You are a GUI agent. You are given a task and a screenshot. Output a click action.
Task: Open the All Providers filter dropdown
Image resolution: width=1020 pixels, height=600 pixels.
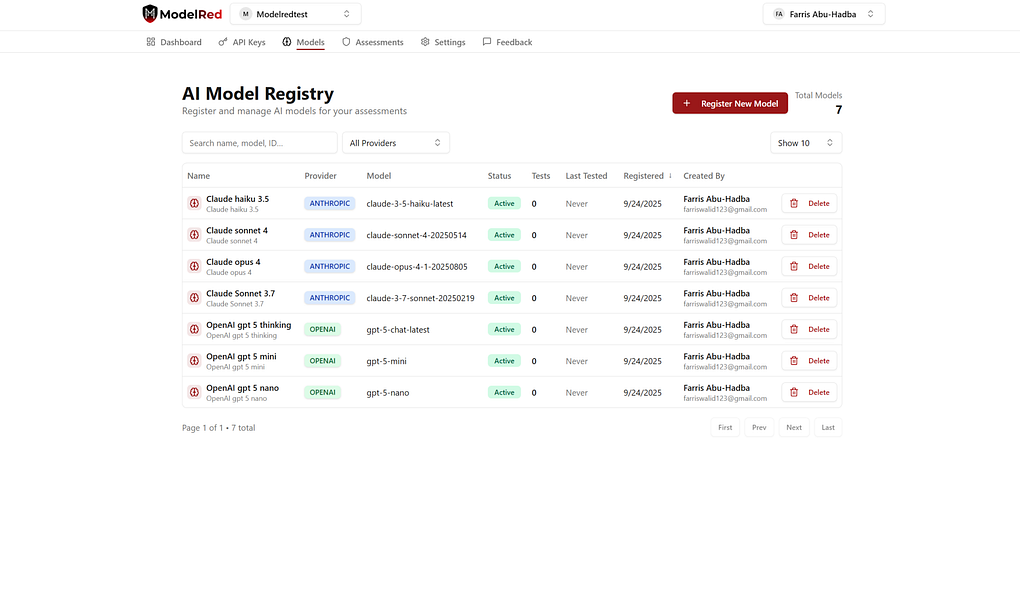point(396,143)
